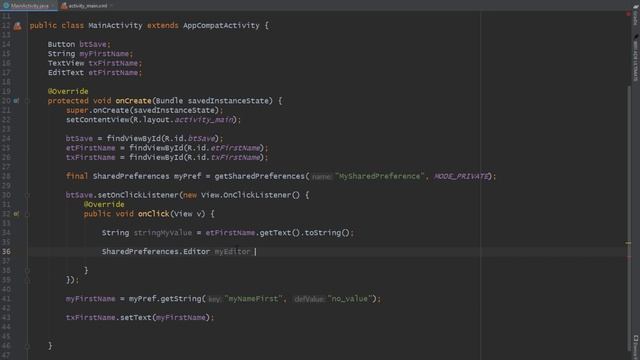
Task: Click myFirstName in the String field declaration
Action: click(x=104, y=53)
